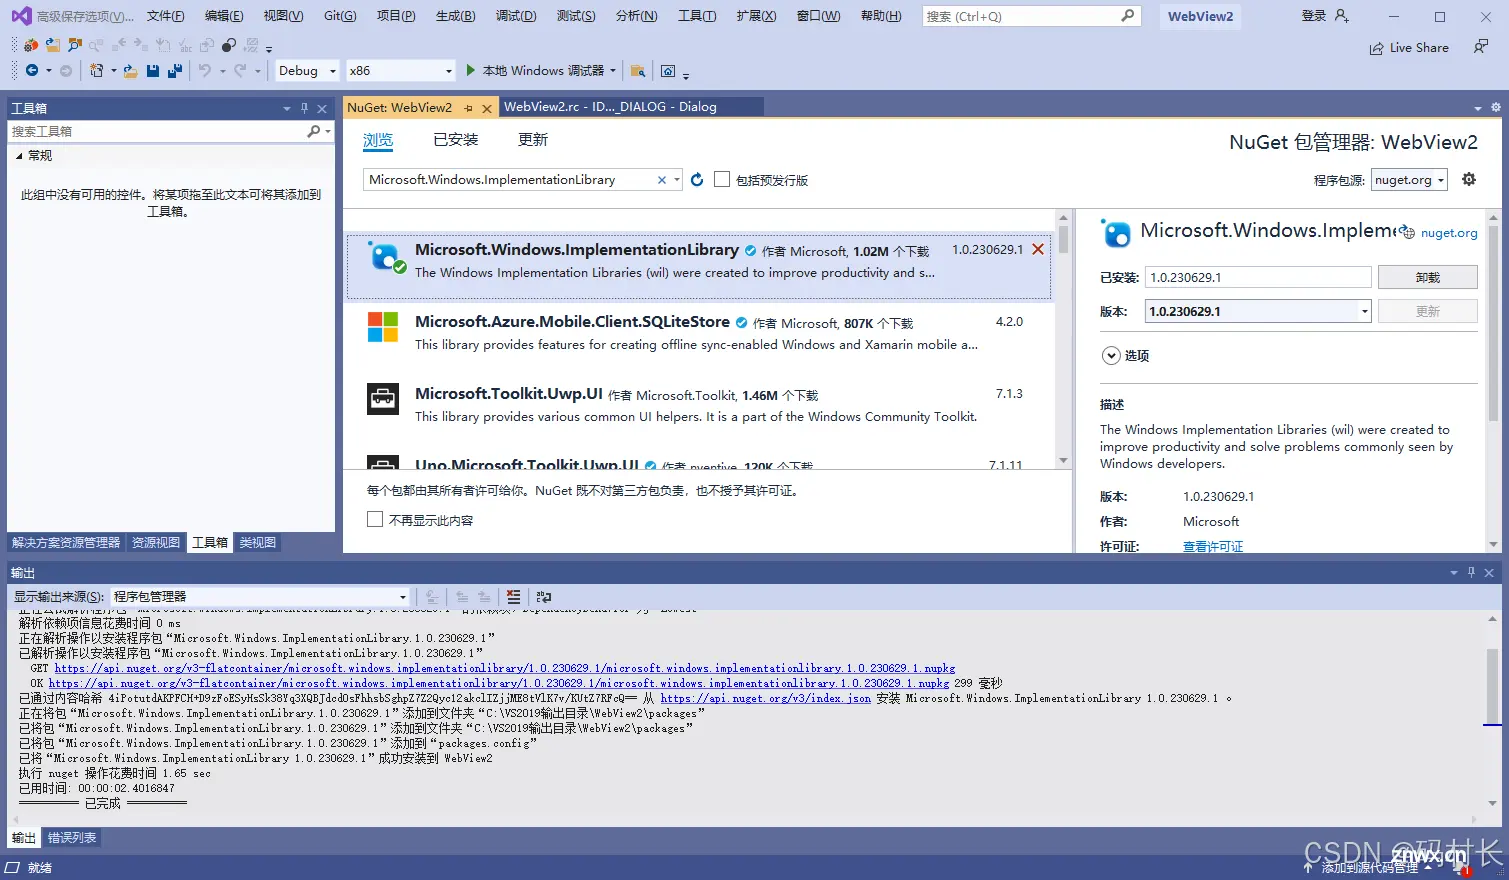
Task: Toggle word wrap in the output panel
Action: pos(544,596)
